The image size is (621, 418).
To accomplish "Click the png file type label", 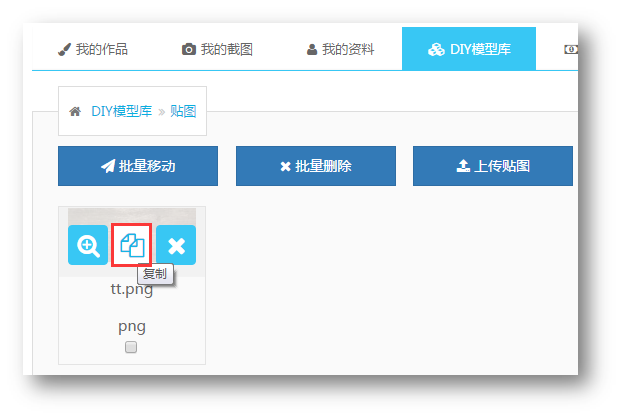I will click(132, 327).
